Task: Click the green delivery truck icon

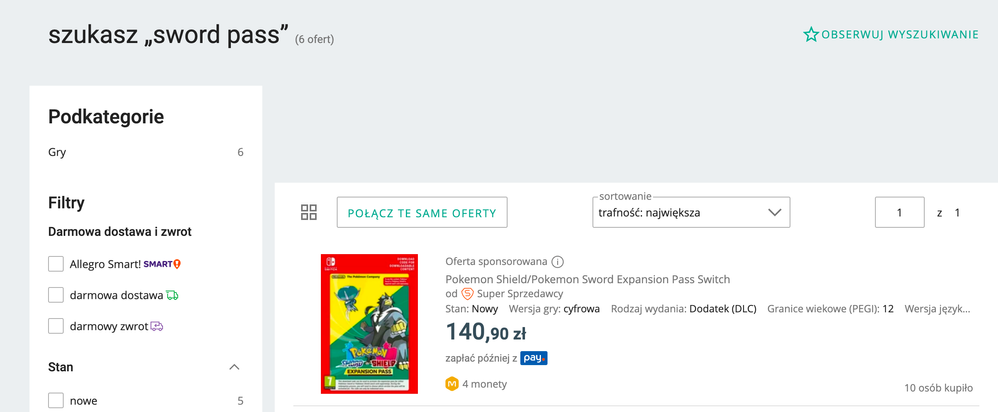Action: pos(172,295)
